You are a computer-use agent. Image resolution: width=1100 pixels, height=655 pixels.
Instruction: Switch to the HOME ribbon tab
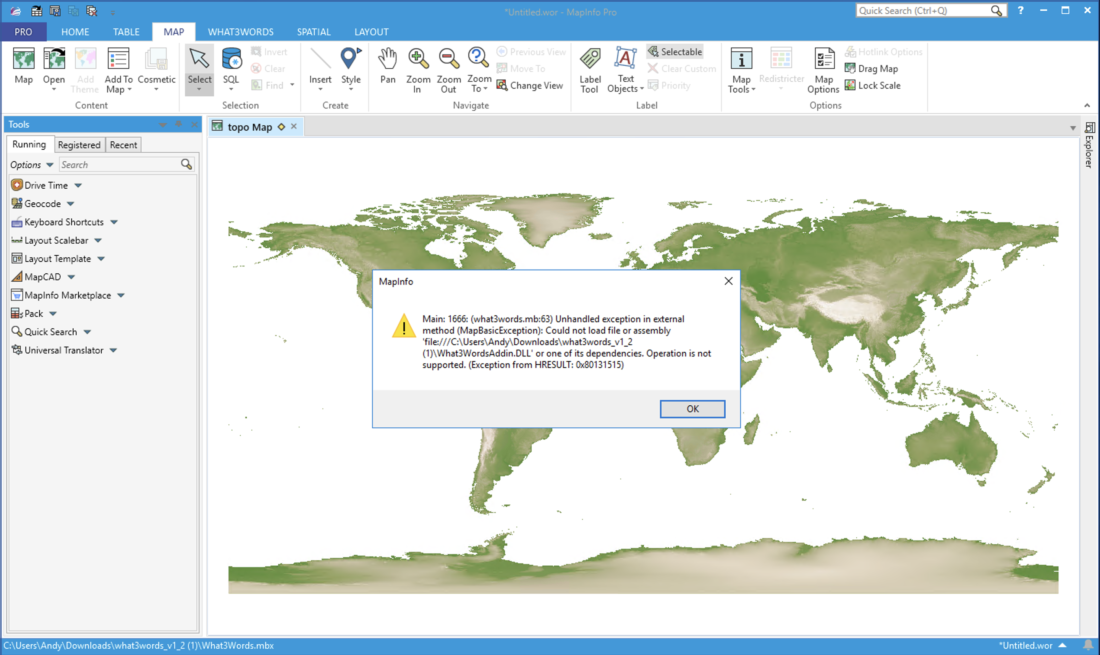(x=75, y=32)
